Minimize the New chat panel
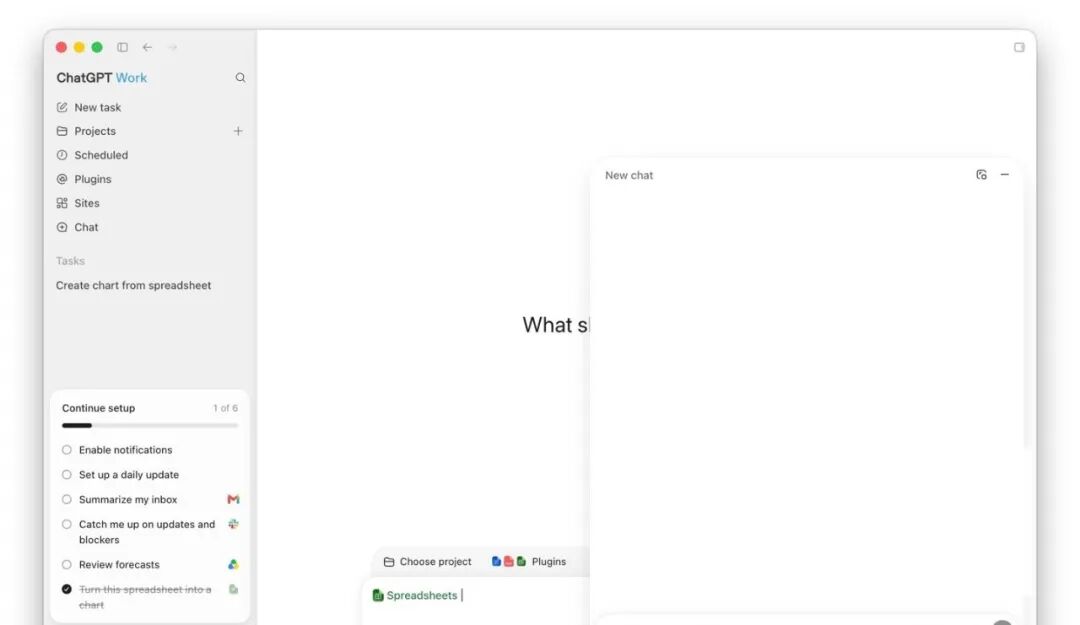Screen dimensions: 1080x625 (x=1005, y=175)
